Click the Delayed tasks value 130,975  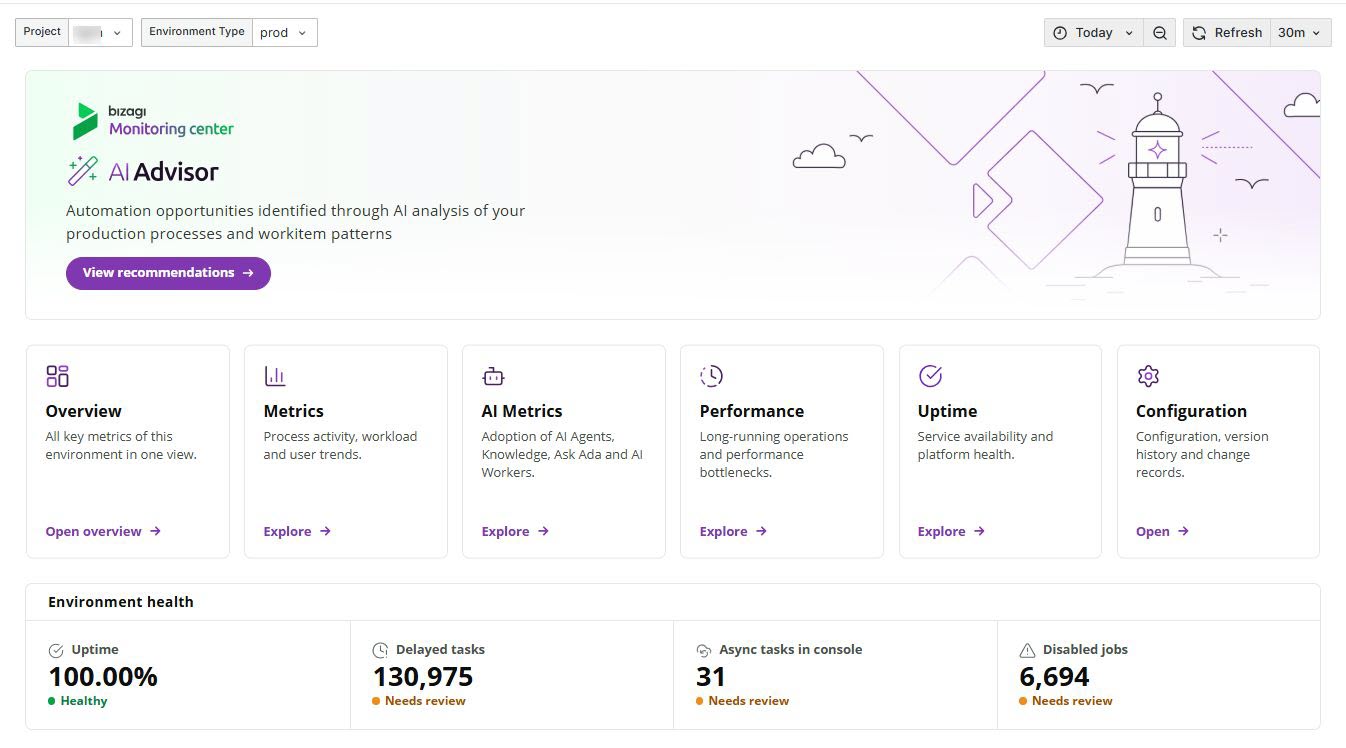pos(423,677)
